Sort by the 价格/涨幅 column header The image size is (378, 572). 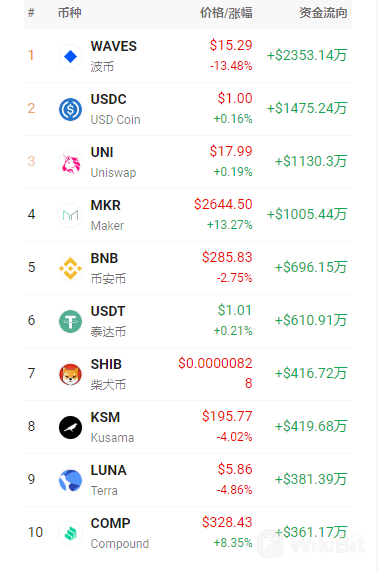(x=226, y=13)
